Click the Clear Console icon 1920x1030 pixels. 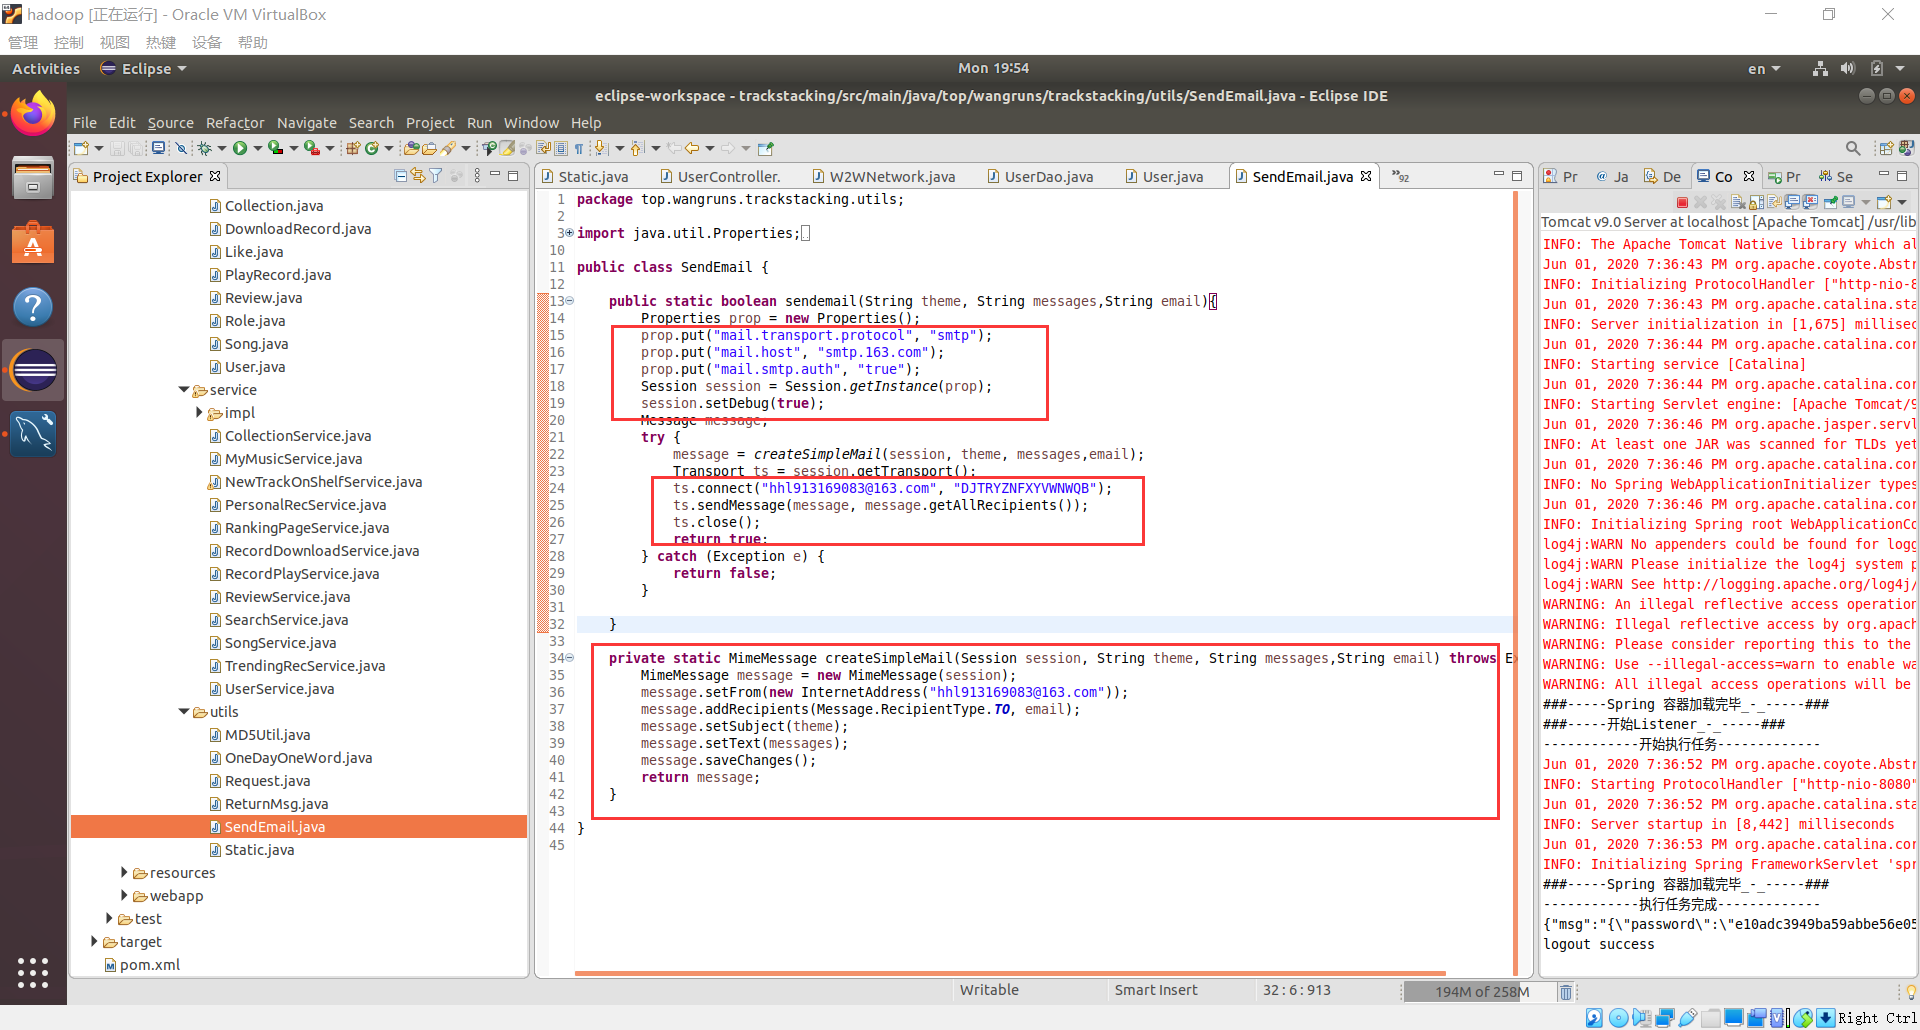tap(1738, 202)
